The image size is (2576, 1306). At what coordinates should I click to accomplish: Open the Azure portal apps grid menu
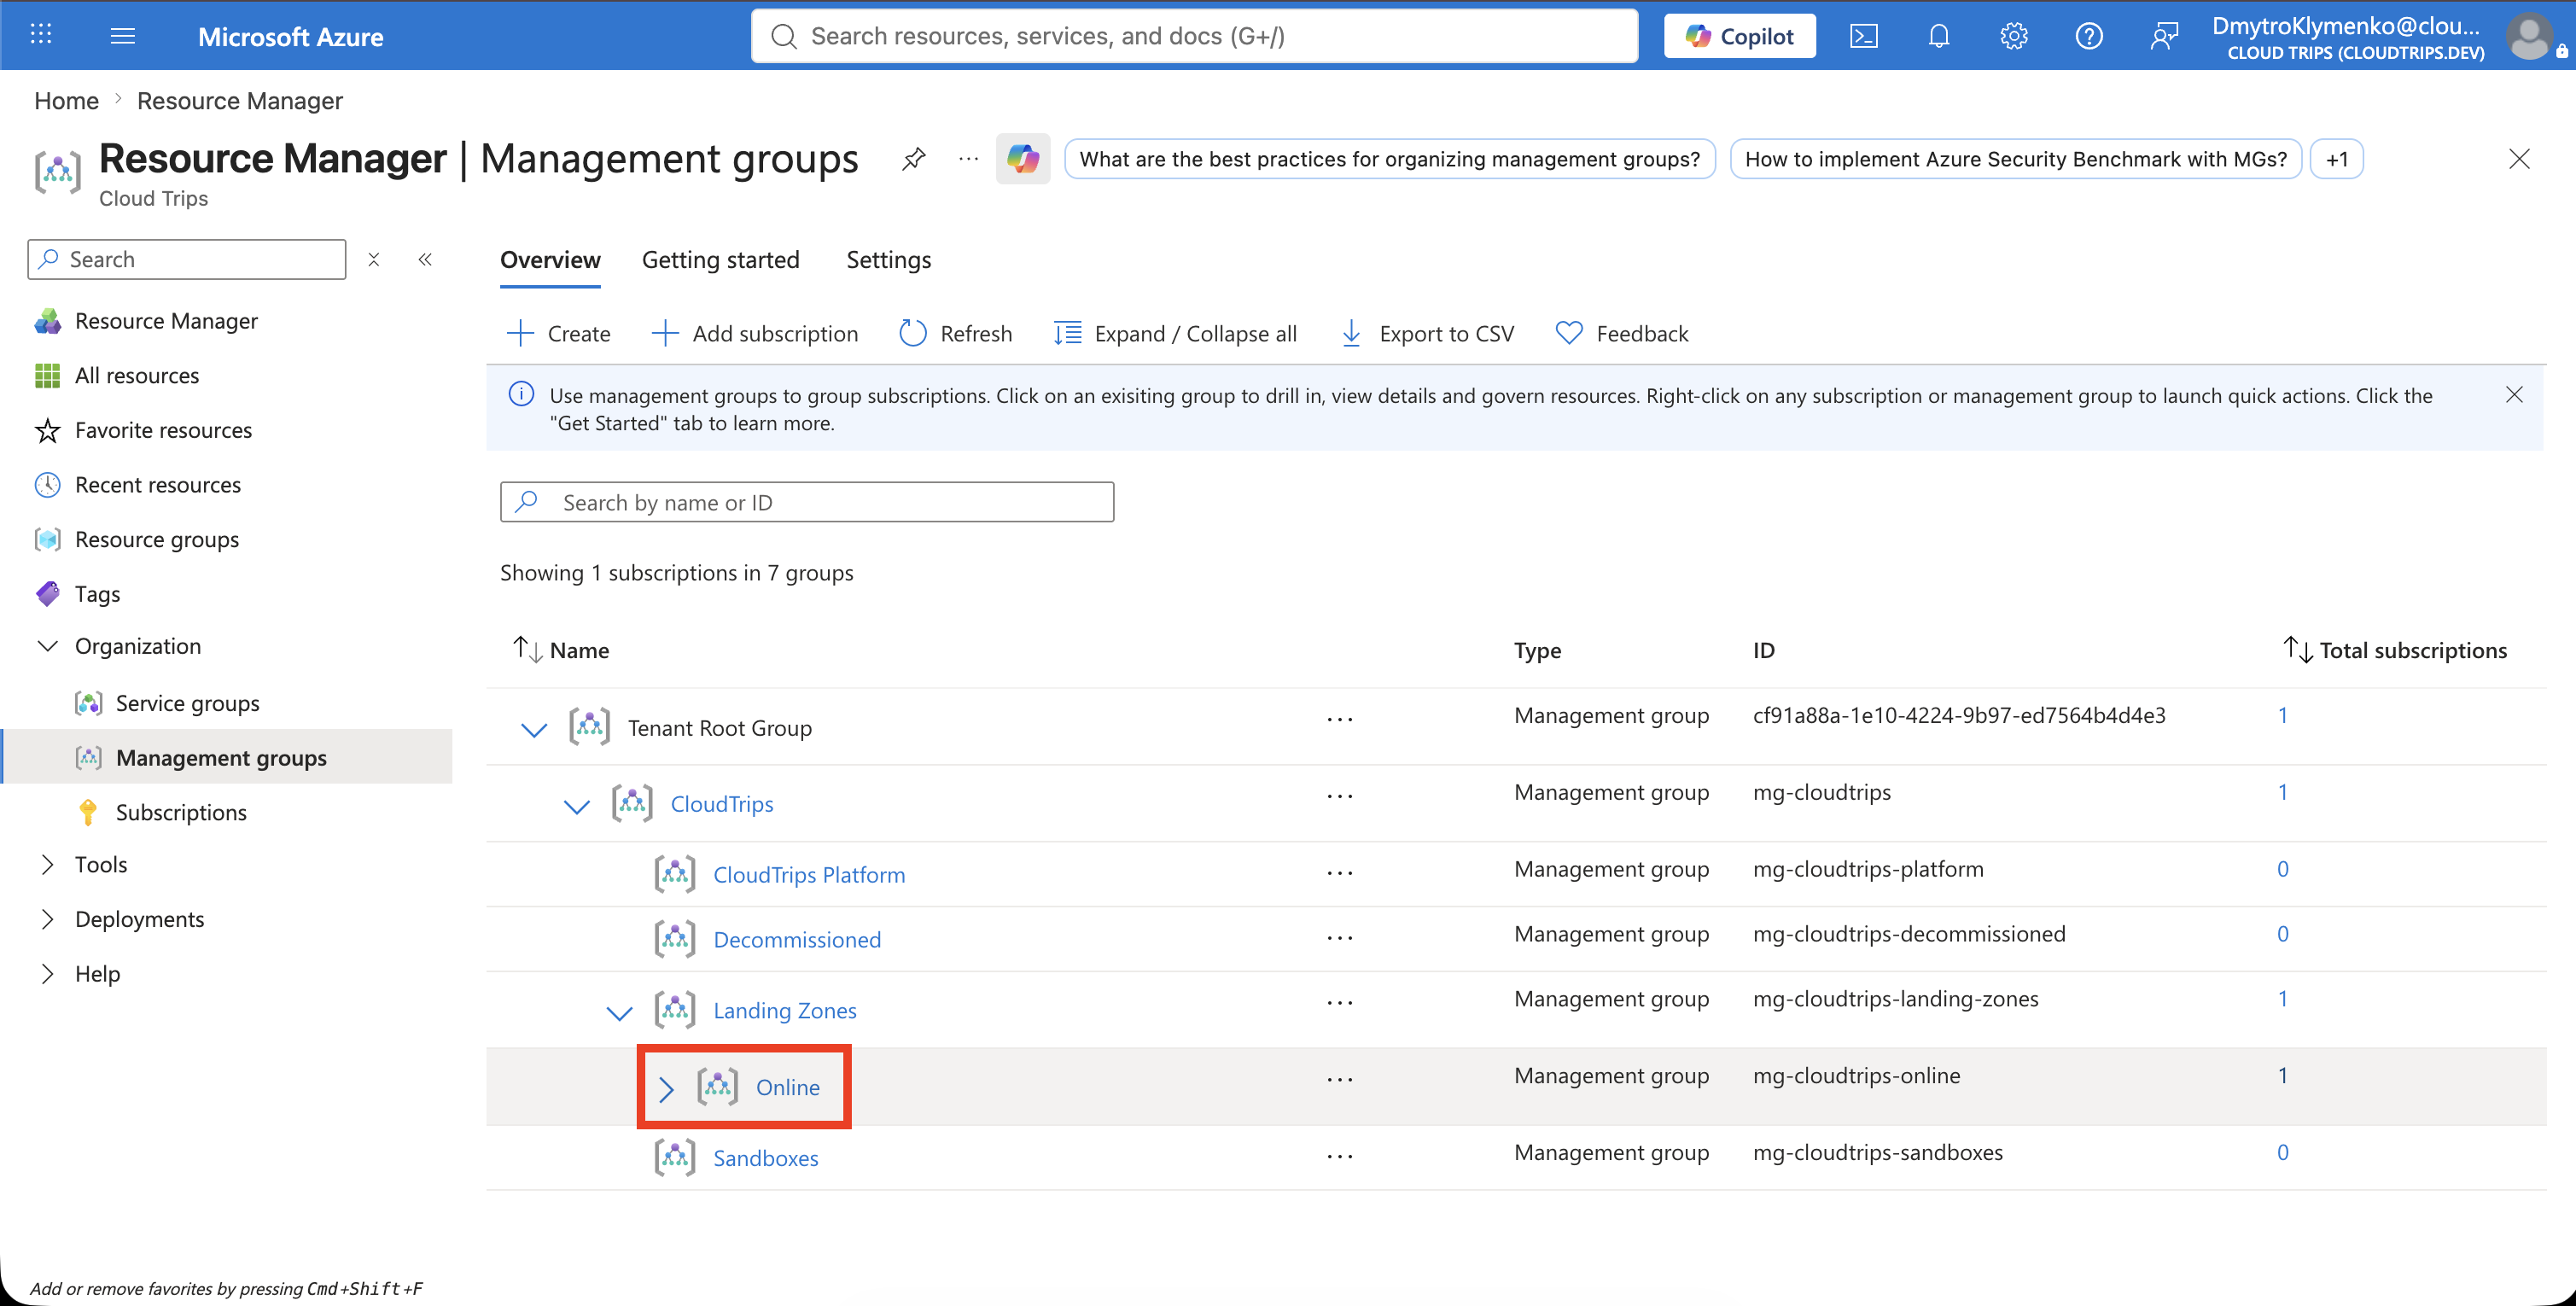pyautogui.click(x=41, y=35)
